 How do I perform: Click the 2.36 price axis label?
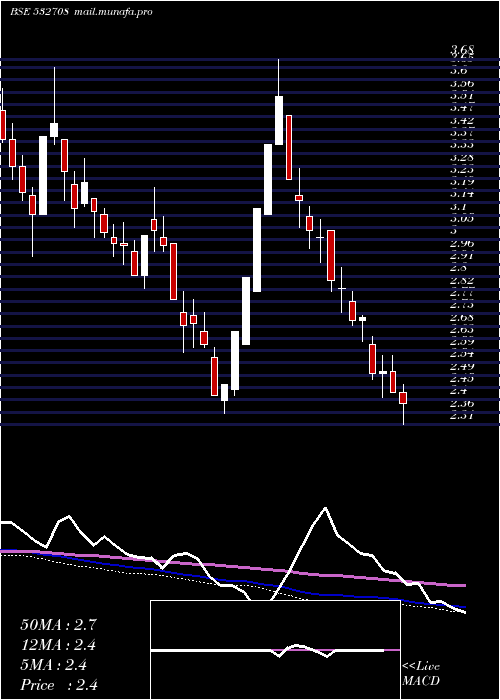pyautogui.click(x=462, y=404)
